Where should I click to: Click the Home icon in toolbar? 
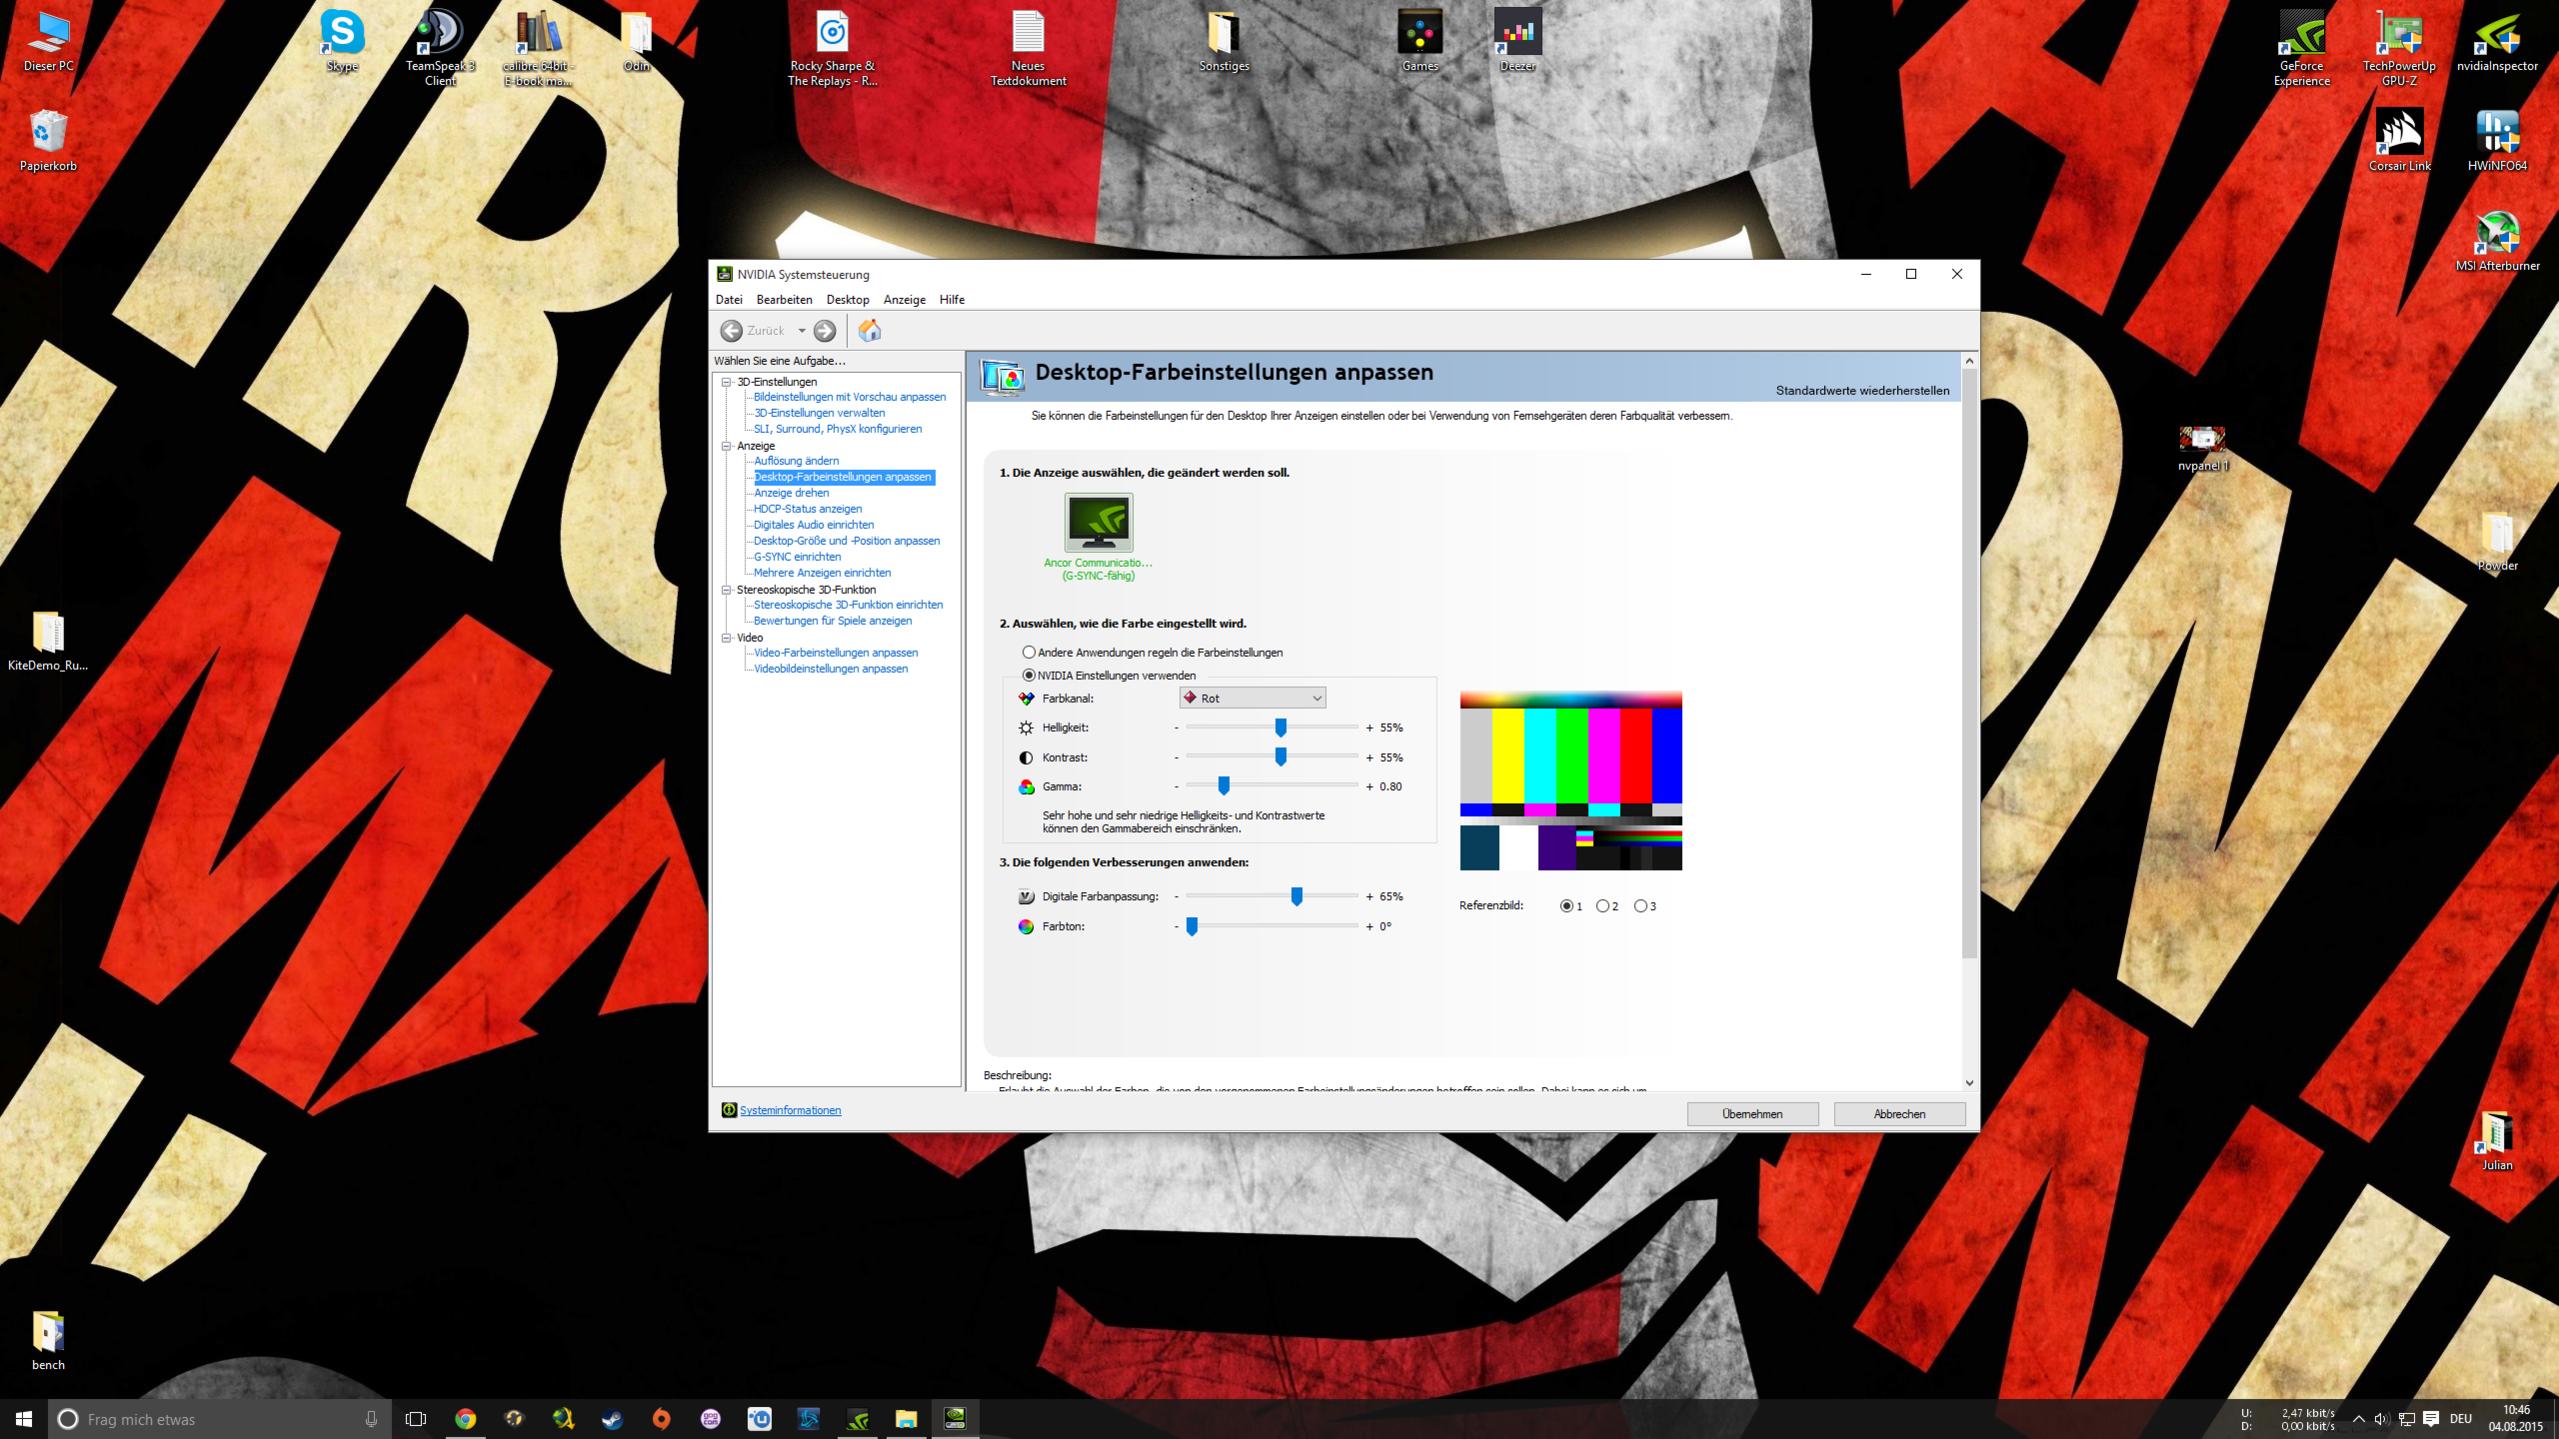coord(869,331)
